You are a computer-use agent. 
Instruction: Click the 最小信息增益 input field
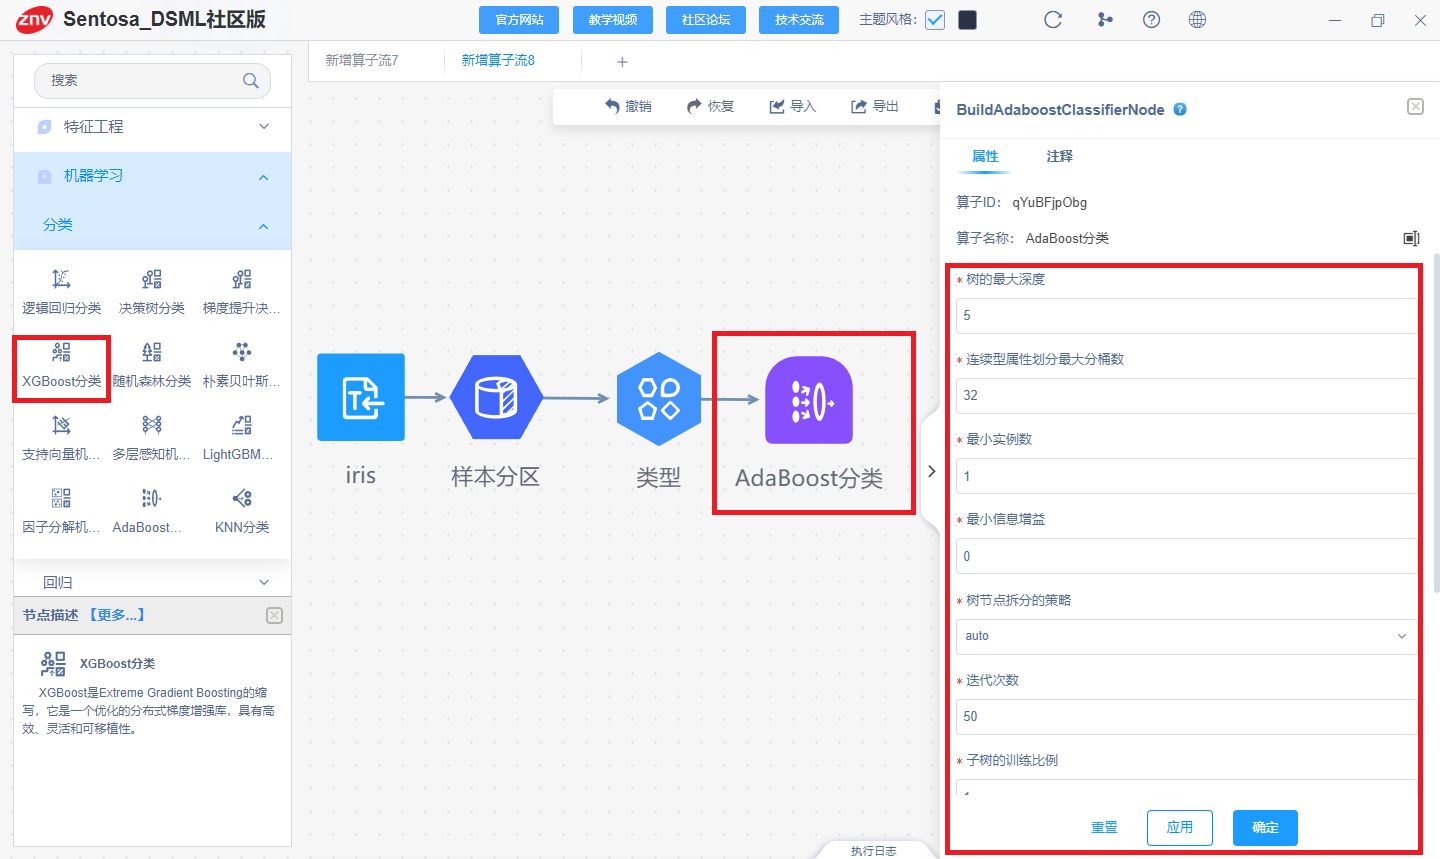[x=1186, y=556]
